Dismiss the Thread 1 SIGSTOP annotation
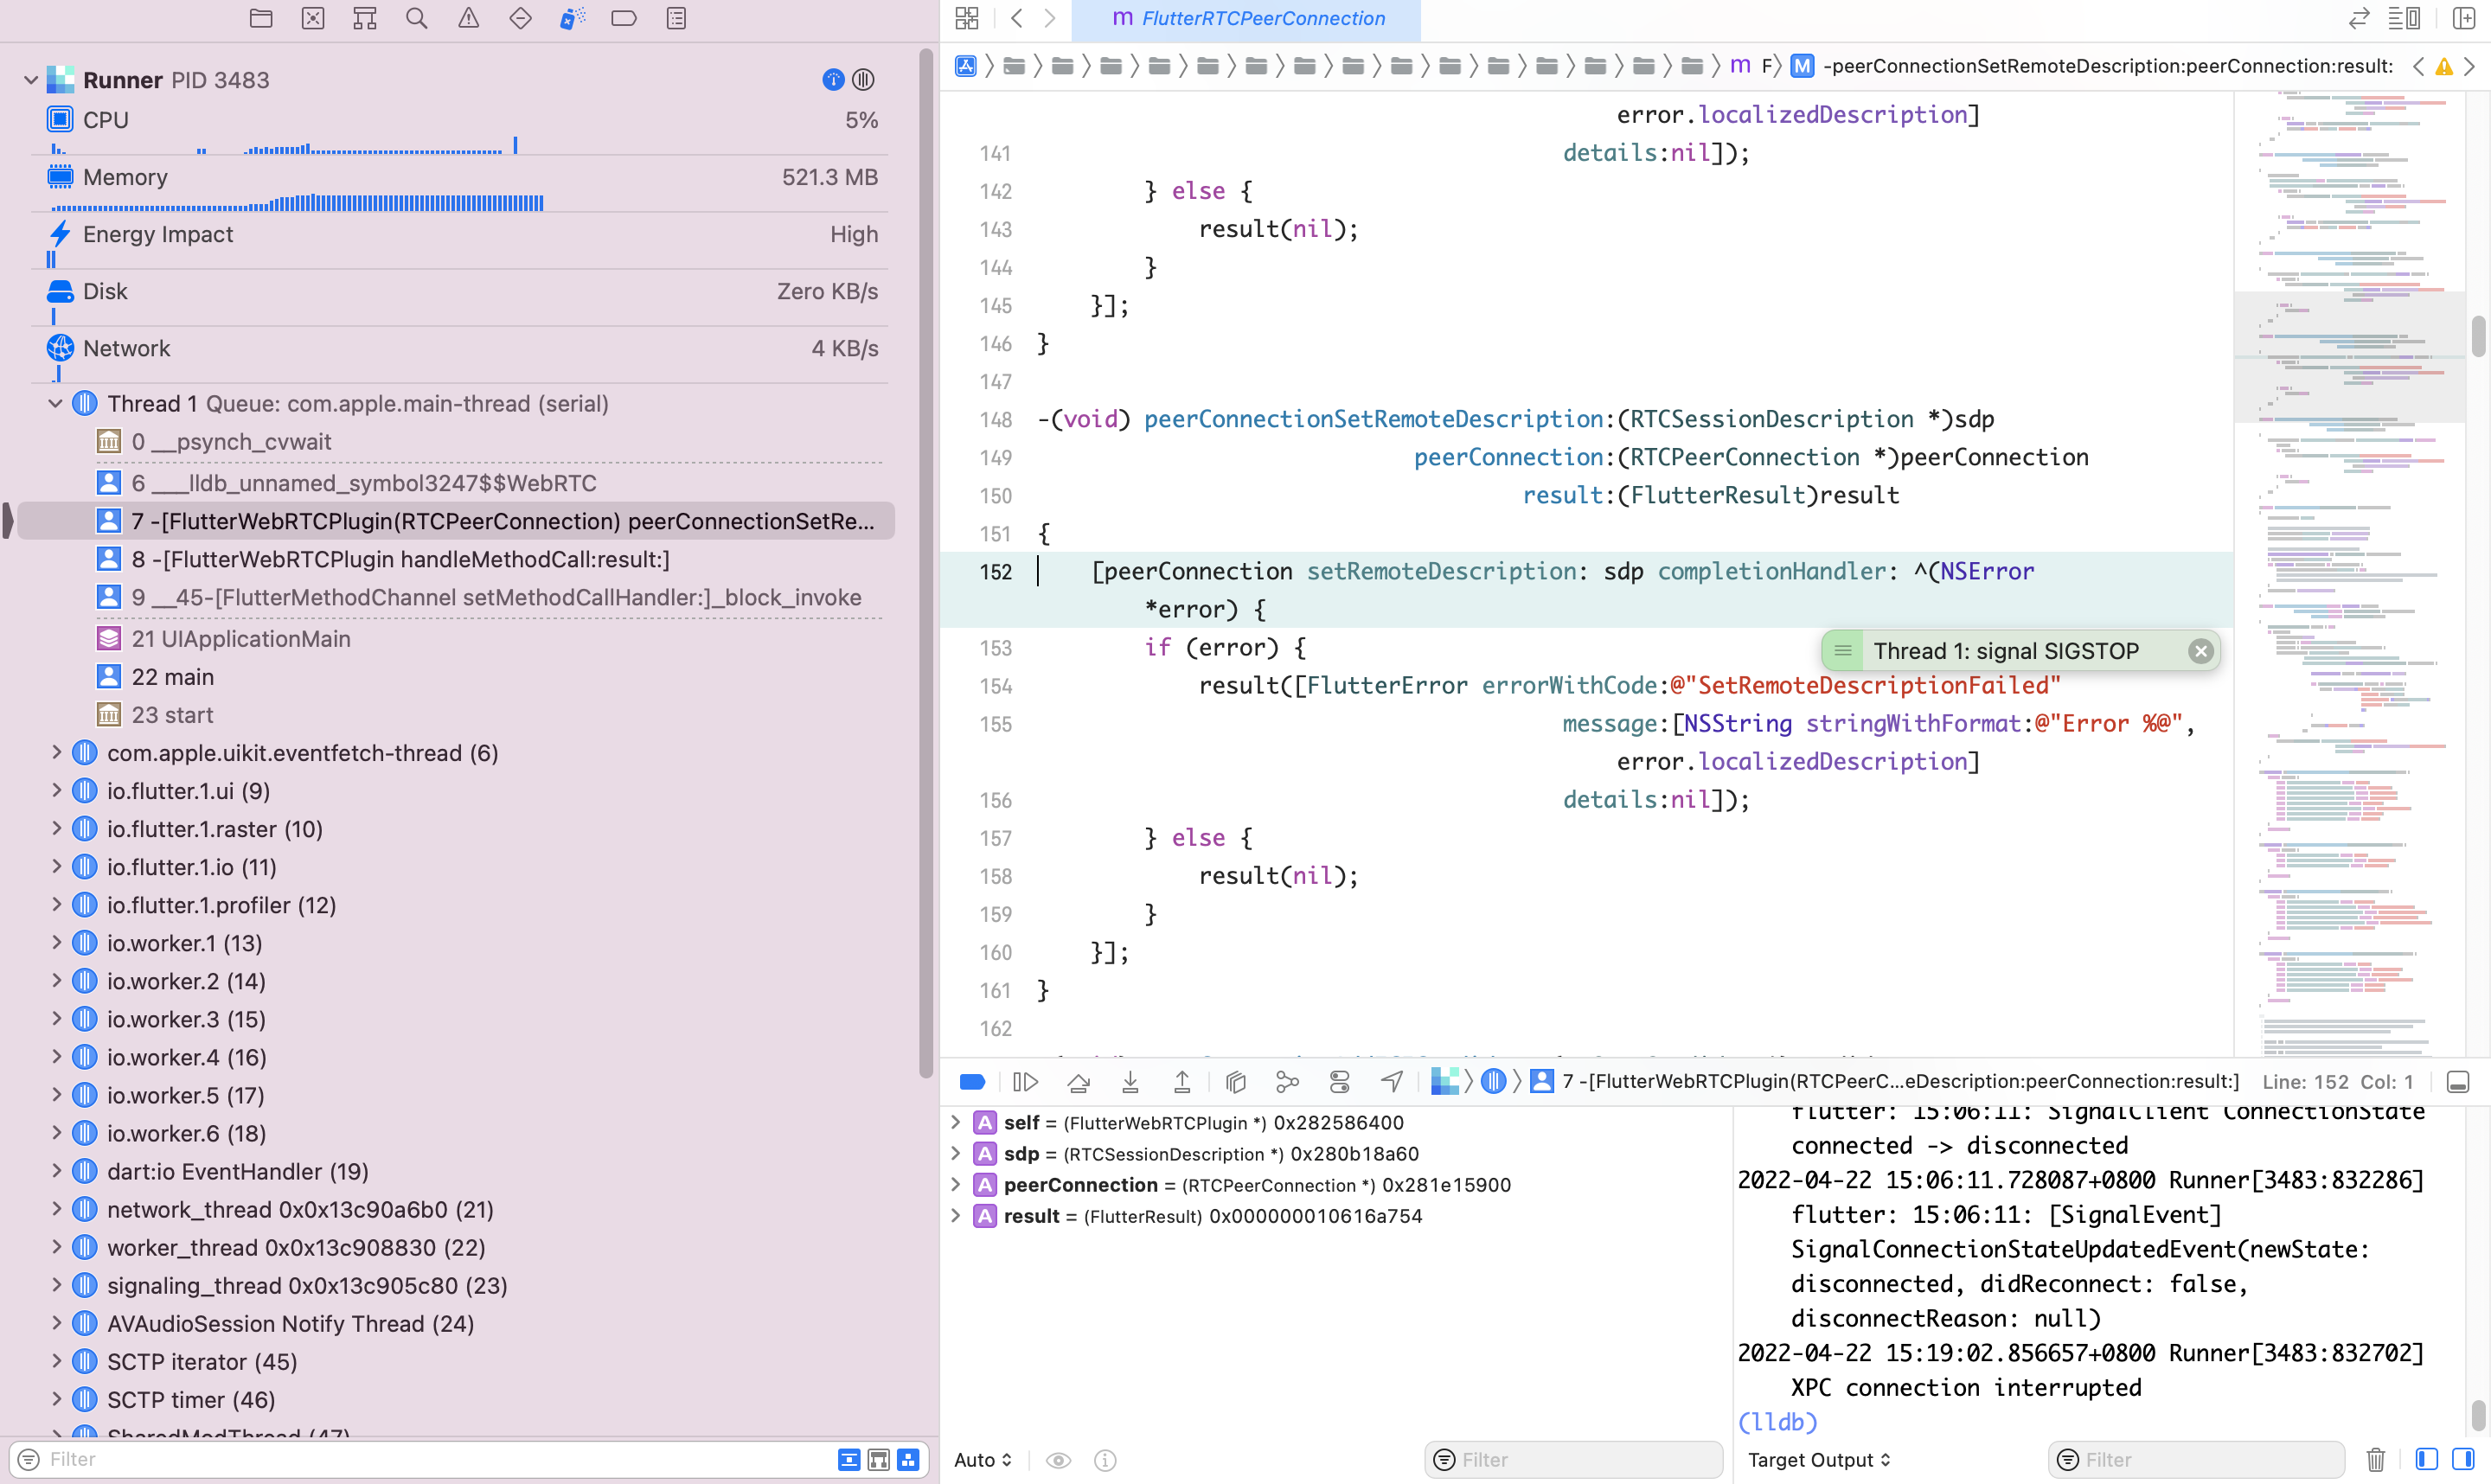 [2201, 650]
